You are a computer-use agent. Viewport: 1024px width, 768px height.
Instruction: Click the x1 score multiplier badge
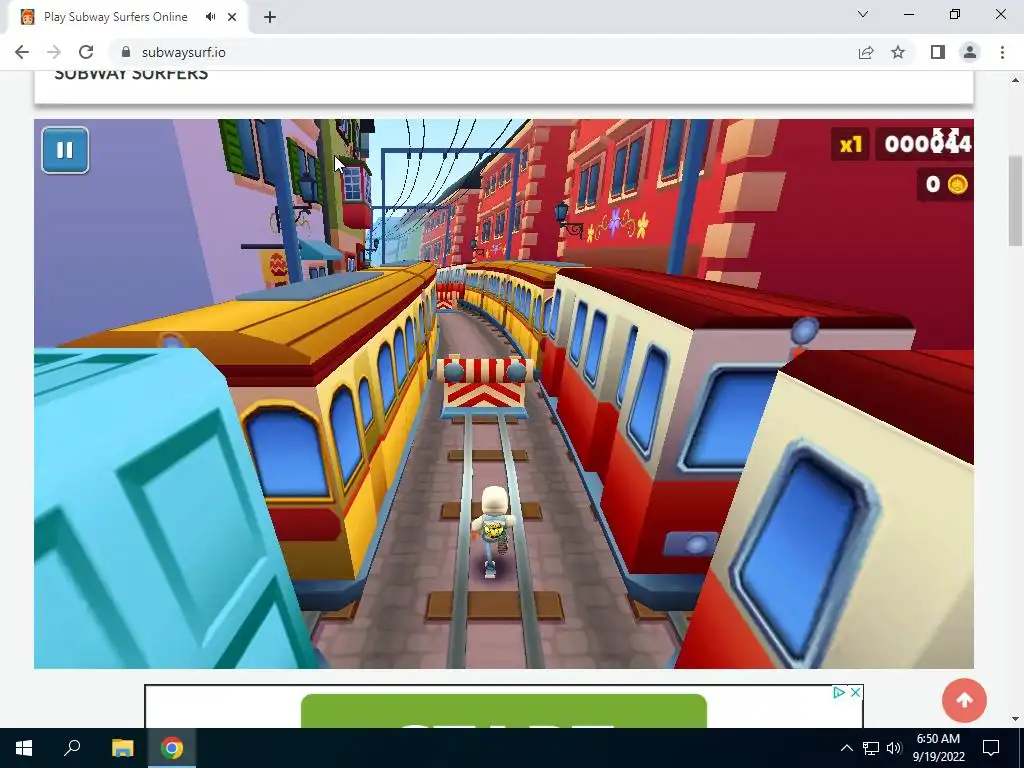pos(850,144)
